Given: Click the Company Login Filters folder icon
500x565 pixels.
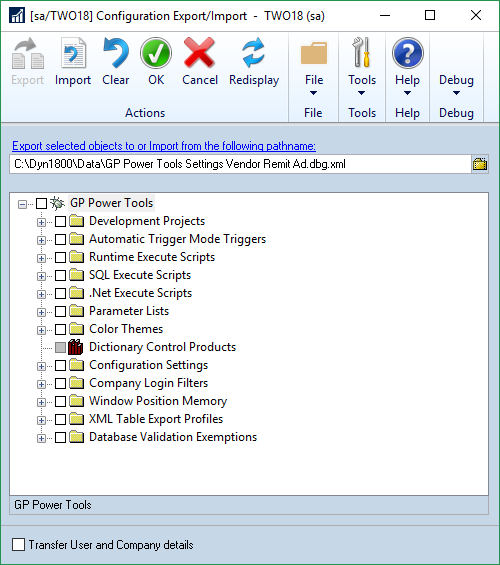Looking at the screenshot, I should coord(76,383).
